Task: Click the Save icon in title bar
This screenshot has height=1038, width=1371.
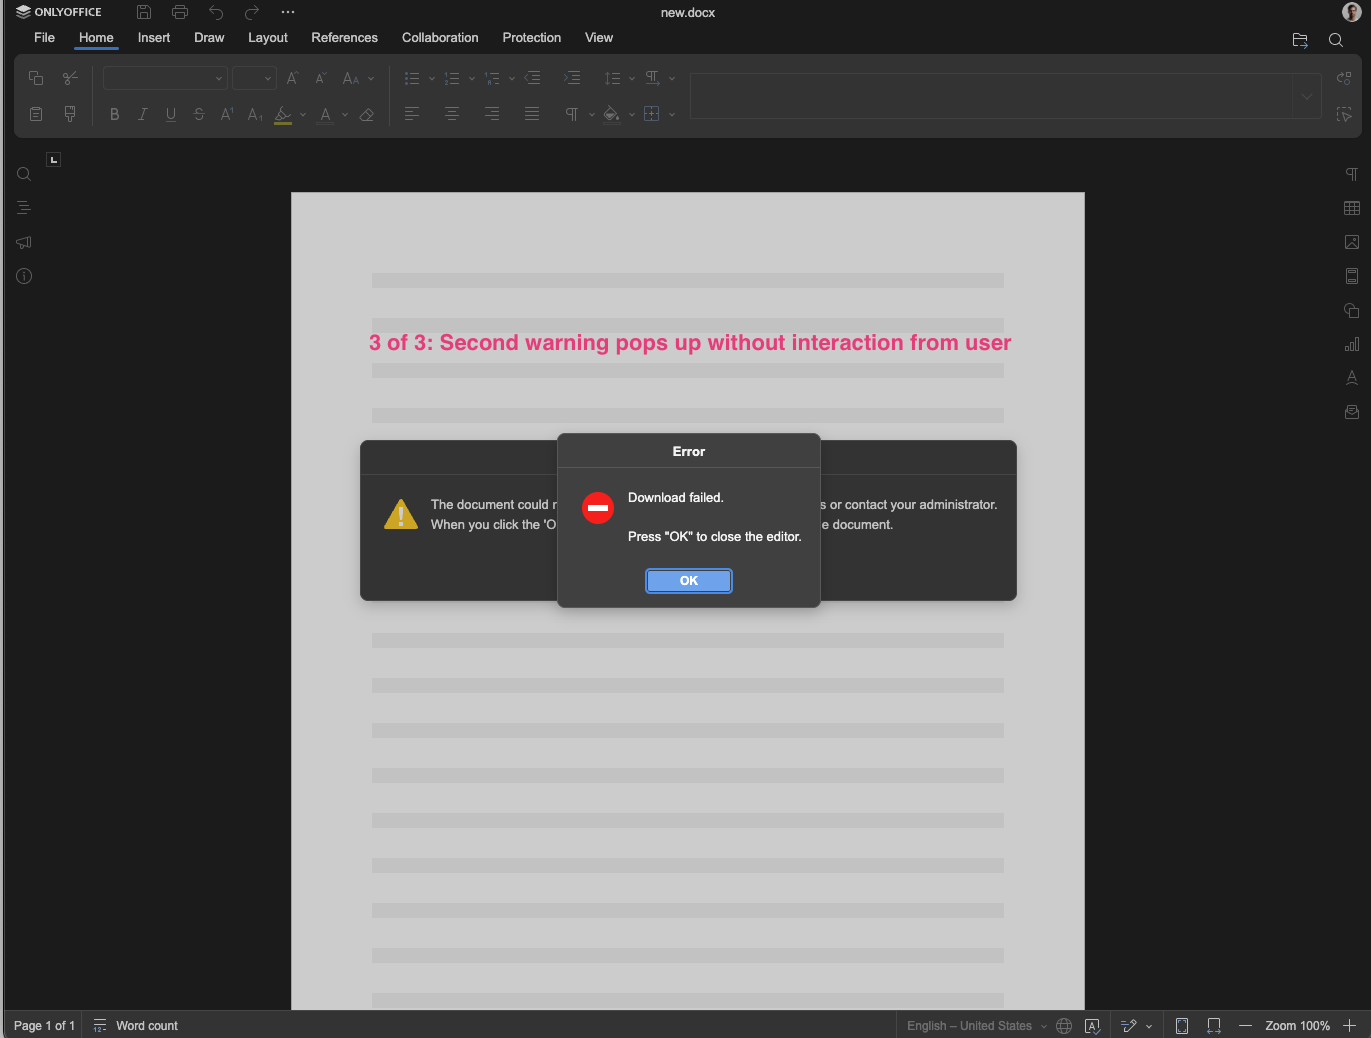Action: [144, 12]
